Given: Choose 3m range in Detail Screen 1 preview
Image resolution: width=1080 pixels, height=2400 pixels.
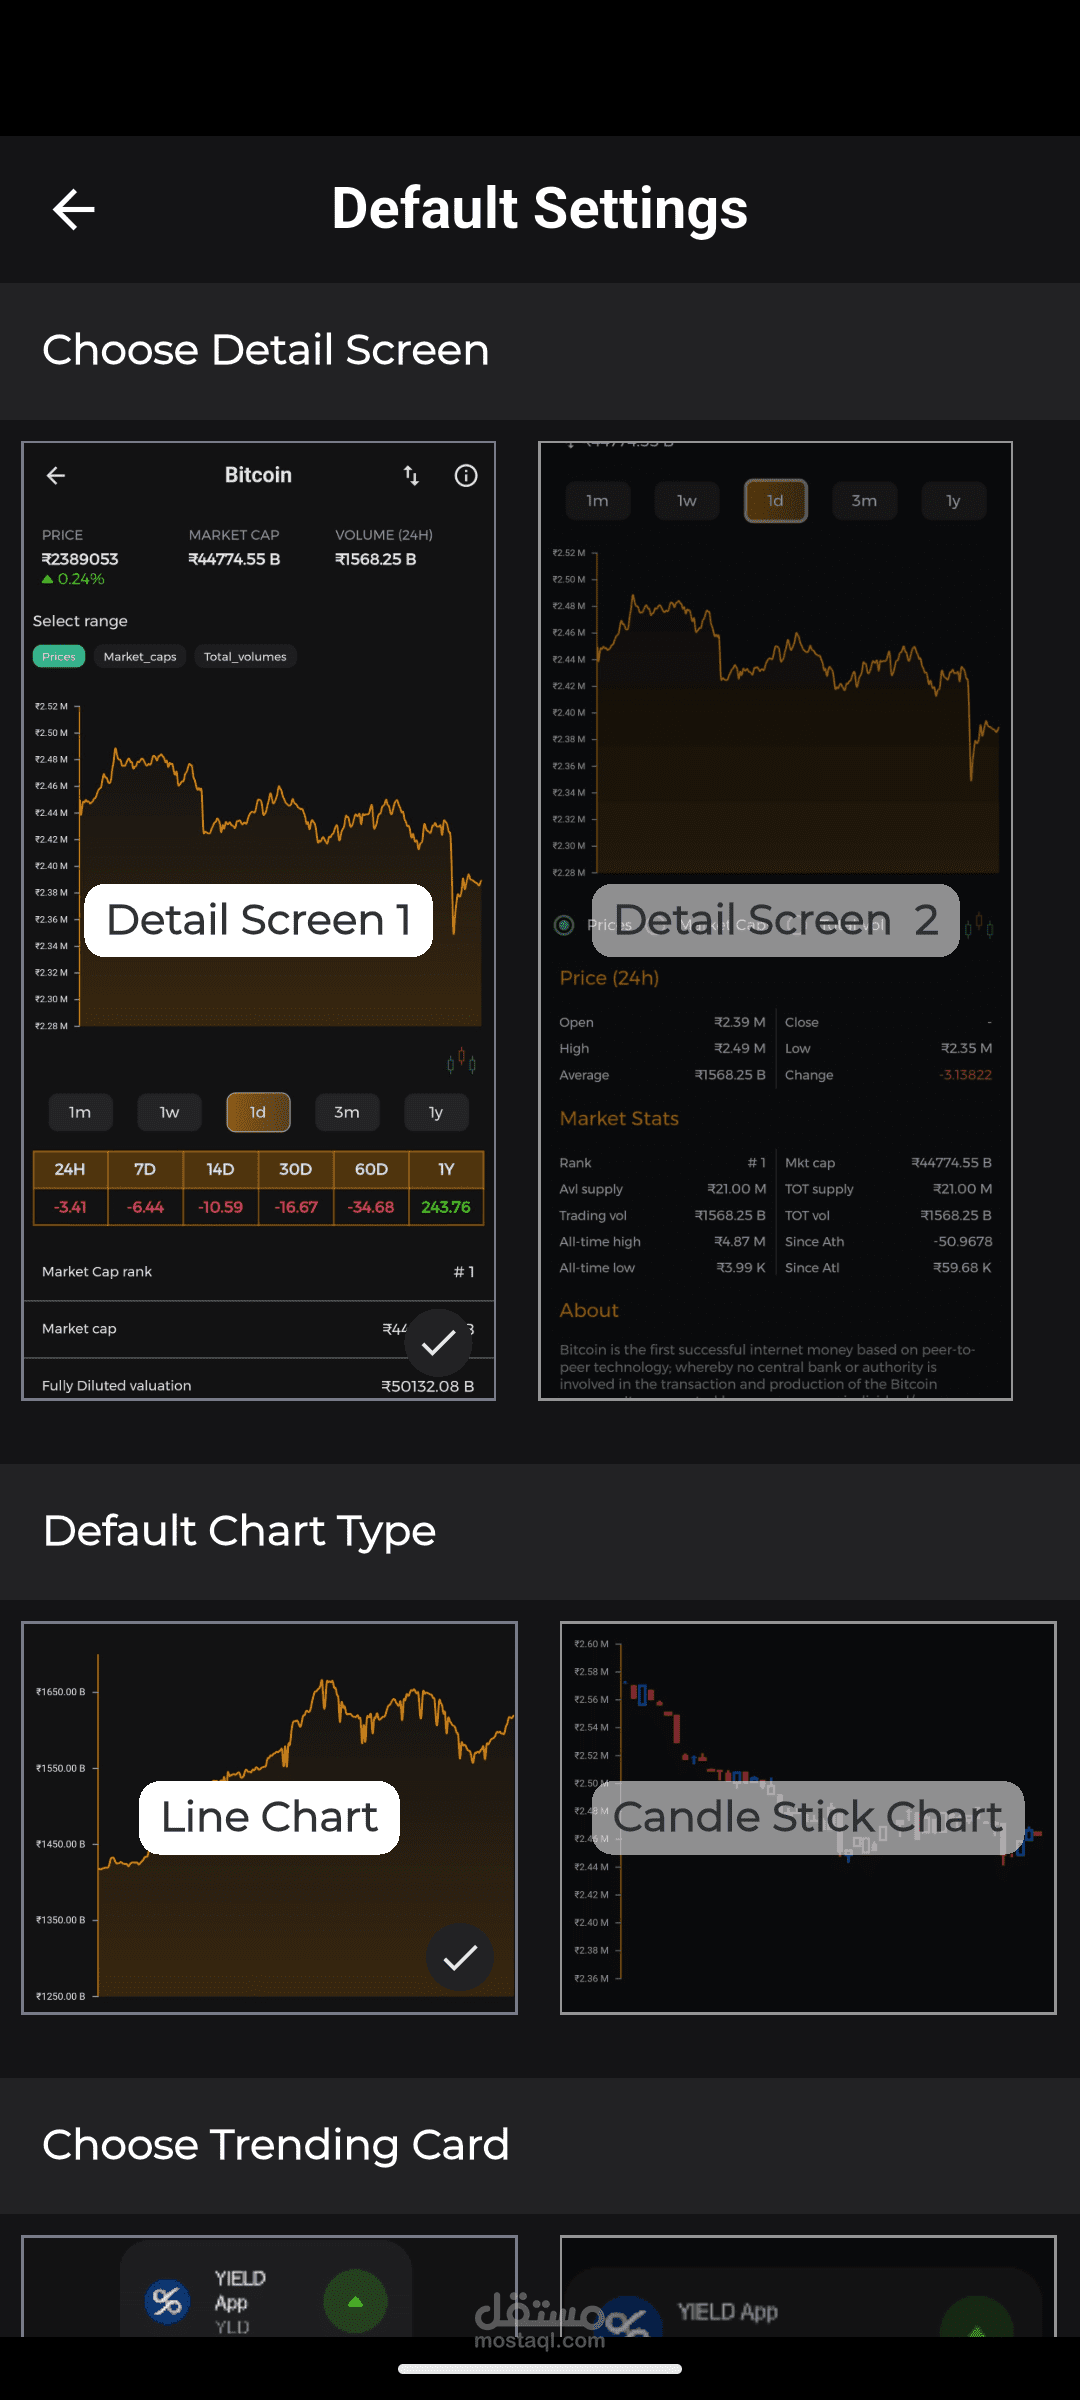Looking at the screenshot, I should pyautogui.click(x=347, y=1112).
